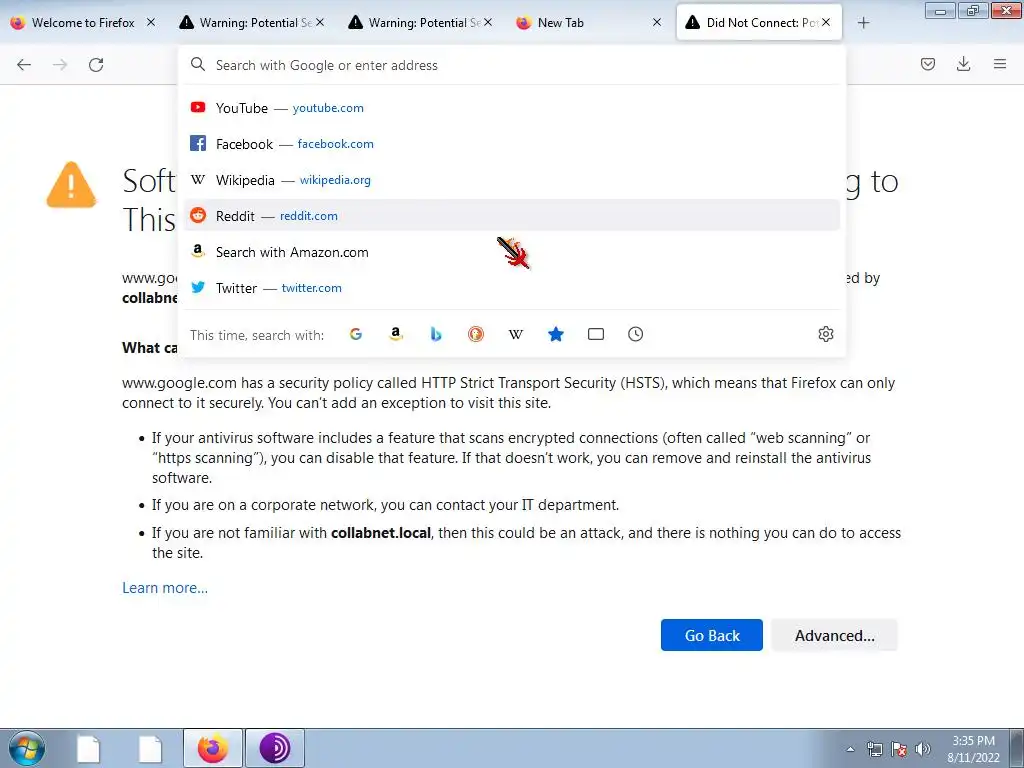
Task: Switch to the New Tab tab
Action: coord(588,22)
